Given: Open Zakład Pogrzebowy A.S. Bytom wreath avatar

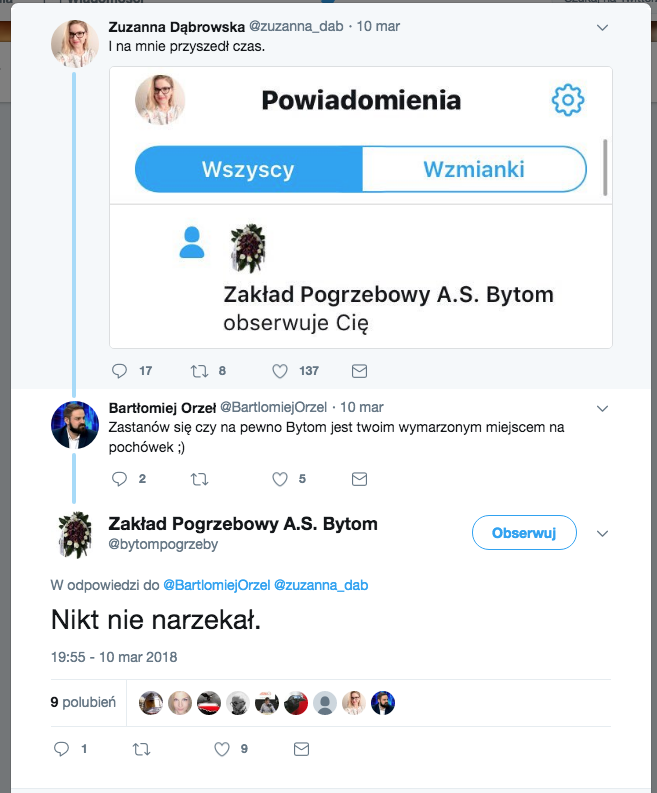Looking at the screenshot, I should pyautogui.click(x=75, y=535).
